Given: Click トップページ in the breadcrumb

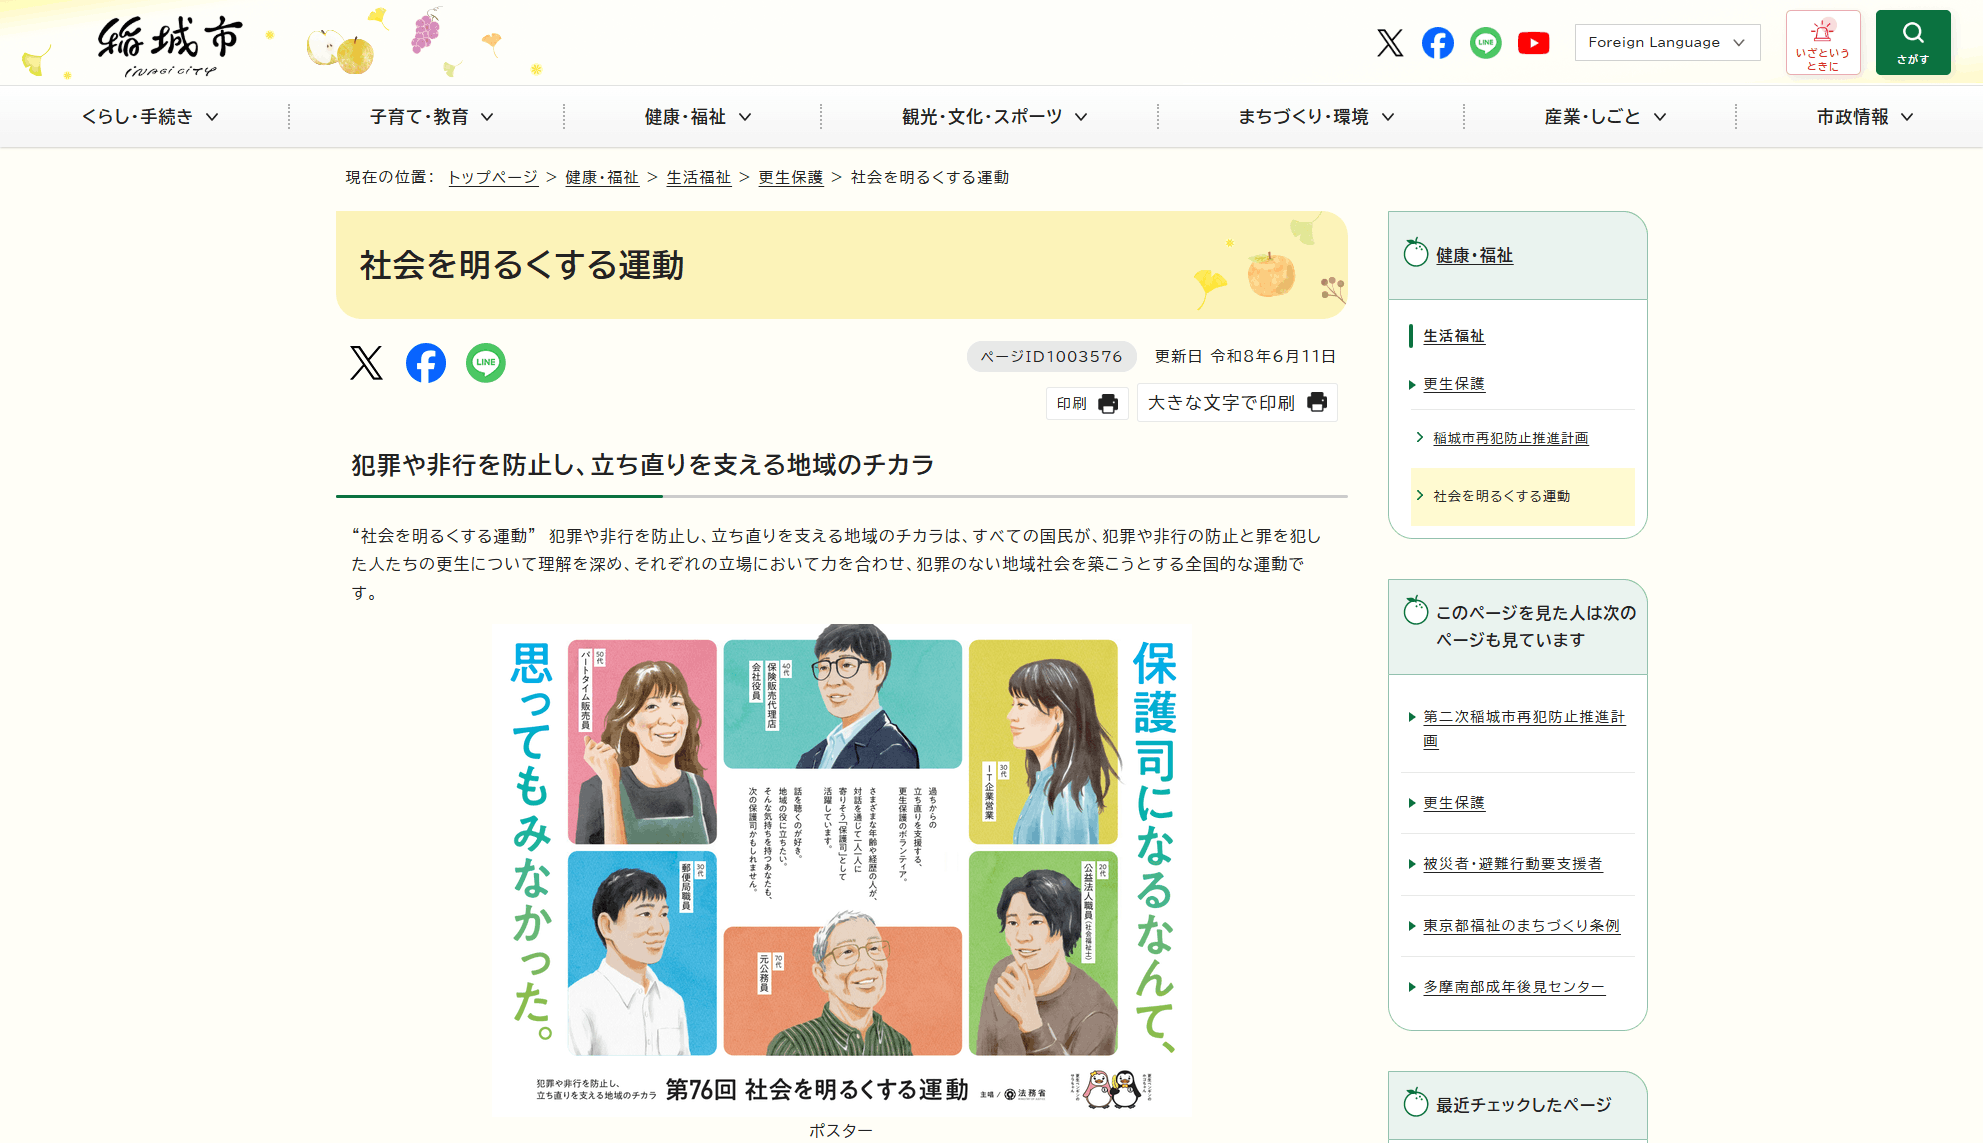Looking at the screenshot, I should [493, 177].
